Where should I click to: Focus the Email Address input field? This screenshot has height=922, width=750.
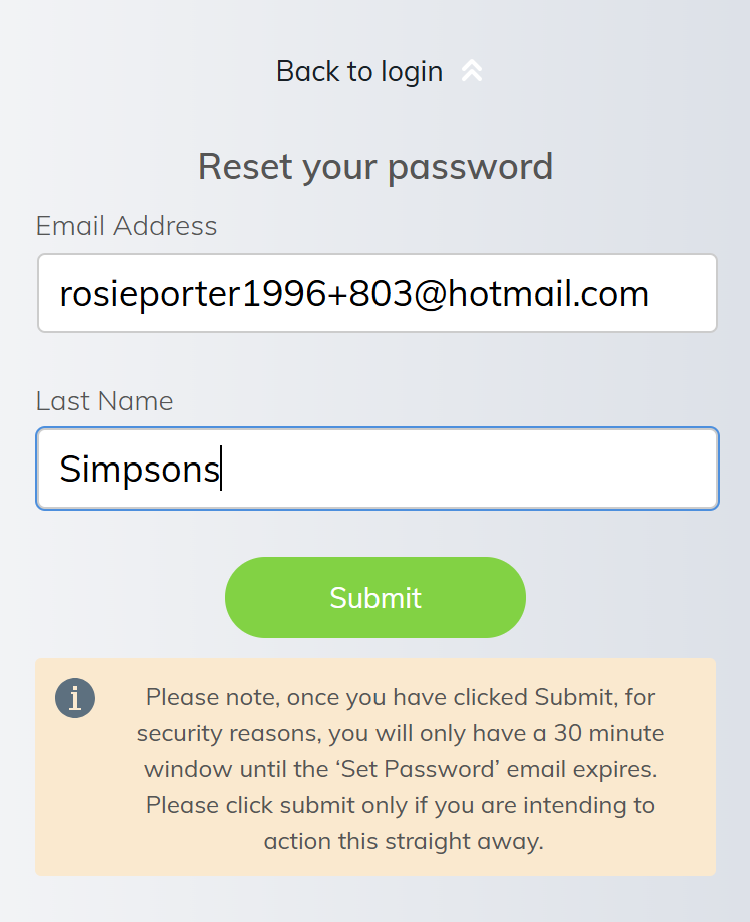click(377, 293)
